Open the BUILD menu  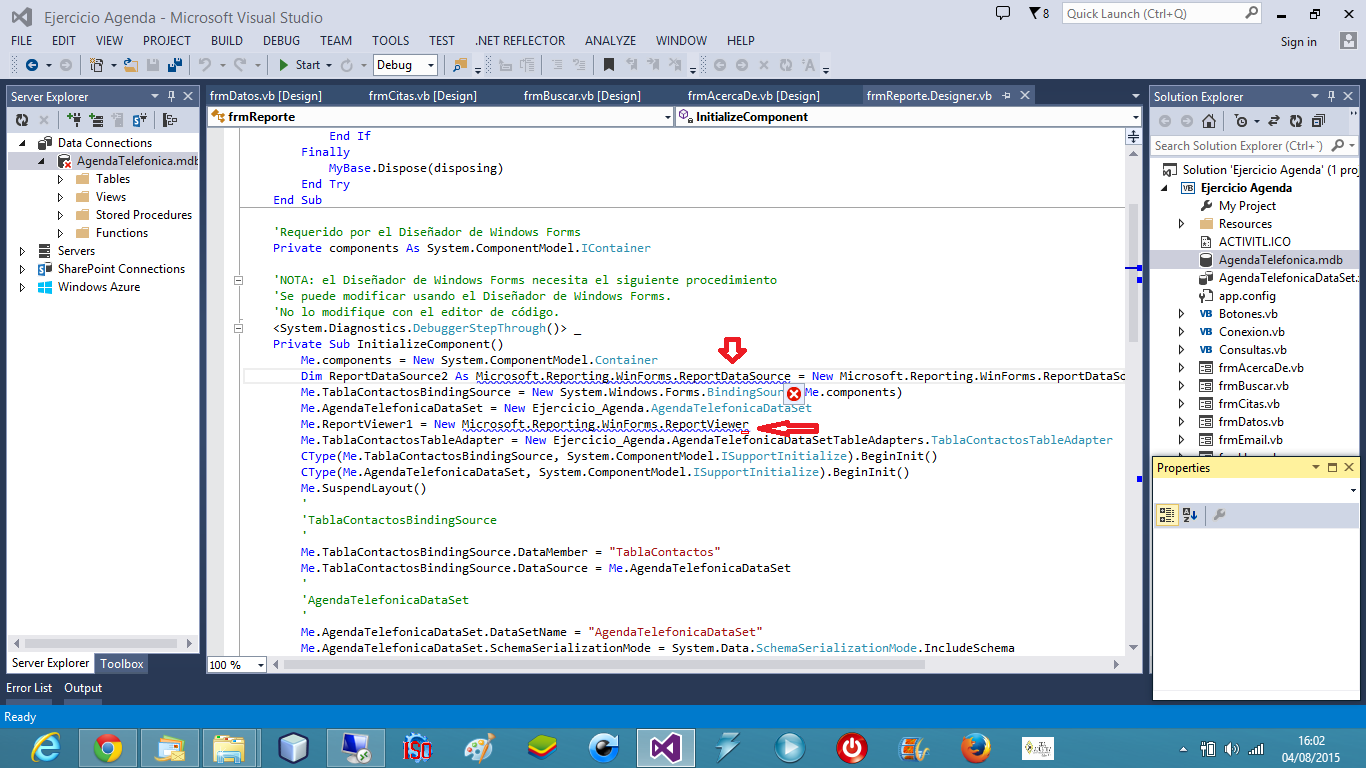pyautogui.click(x=227, y=41)
